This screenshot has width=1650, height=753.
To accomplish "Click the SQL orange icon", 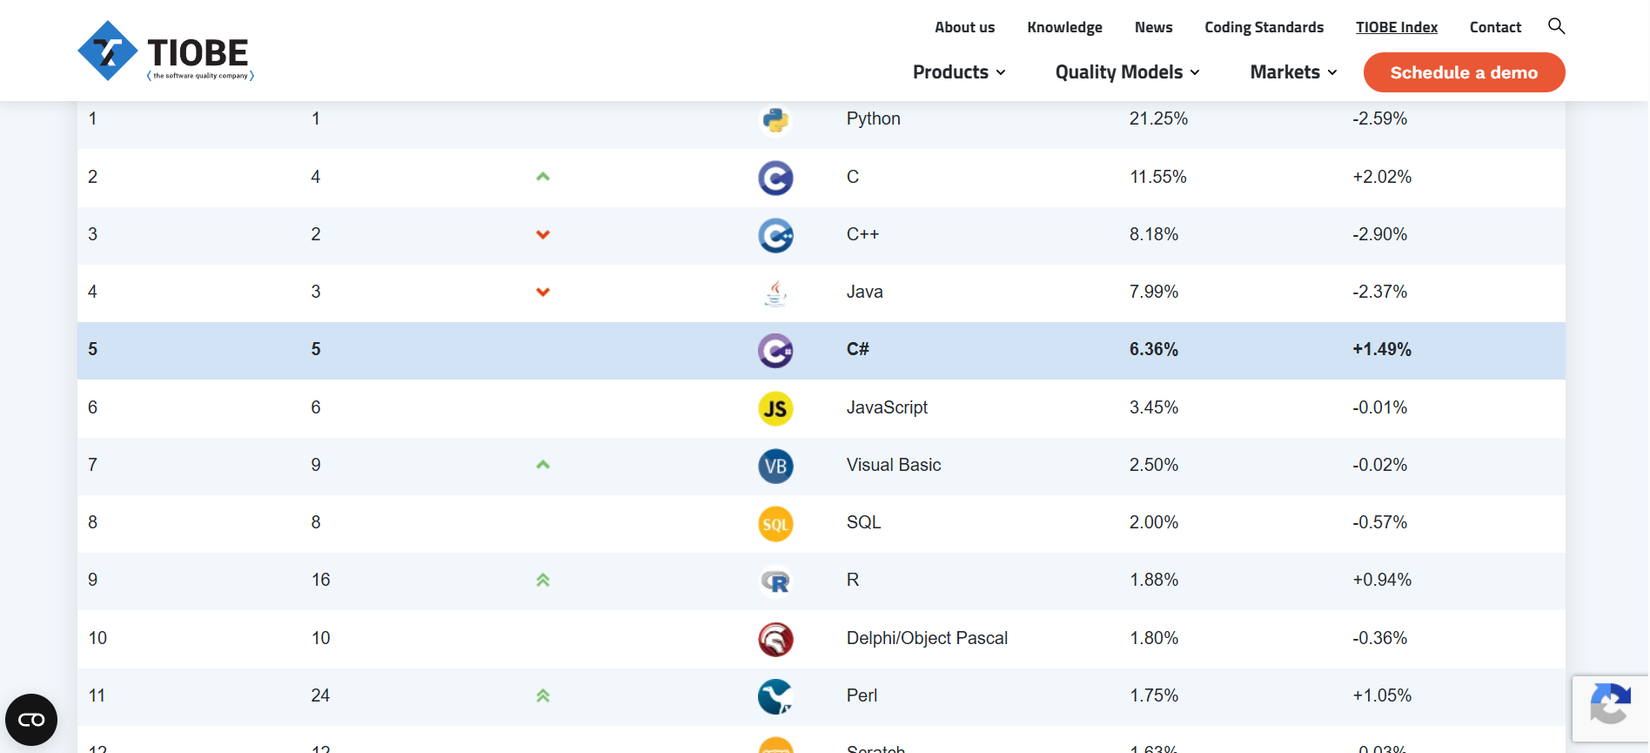I will [775, 523].
